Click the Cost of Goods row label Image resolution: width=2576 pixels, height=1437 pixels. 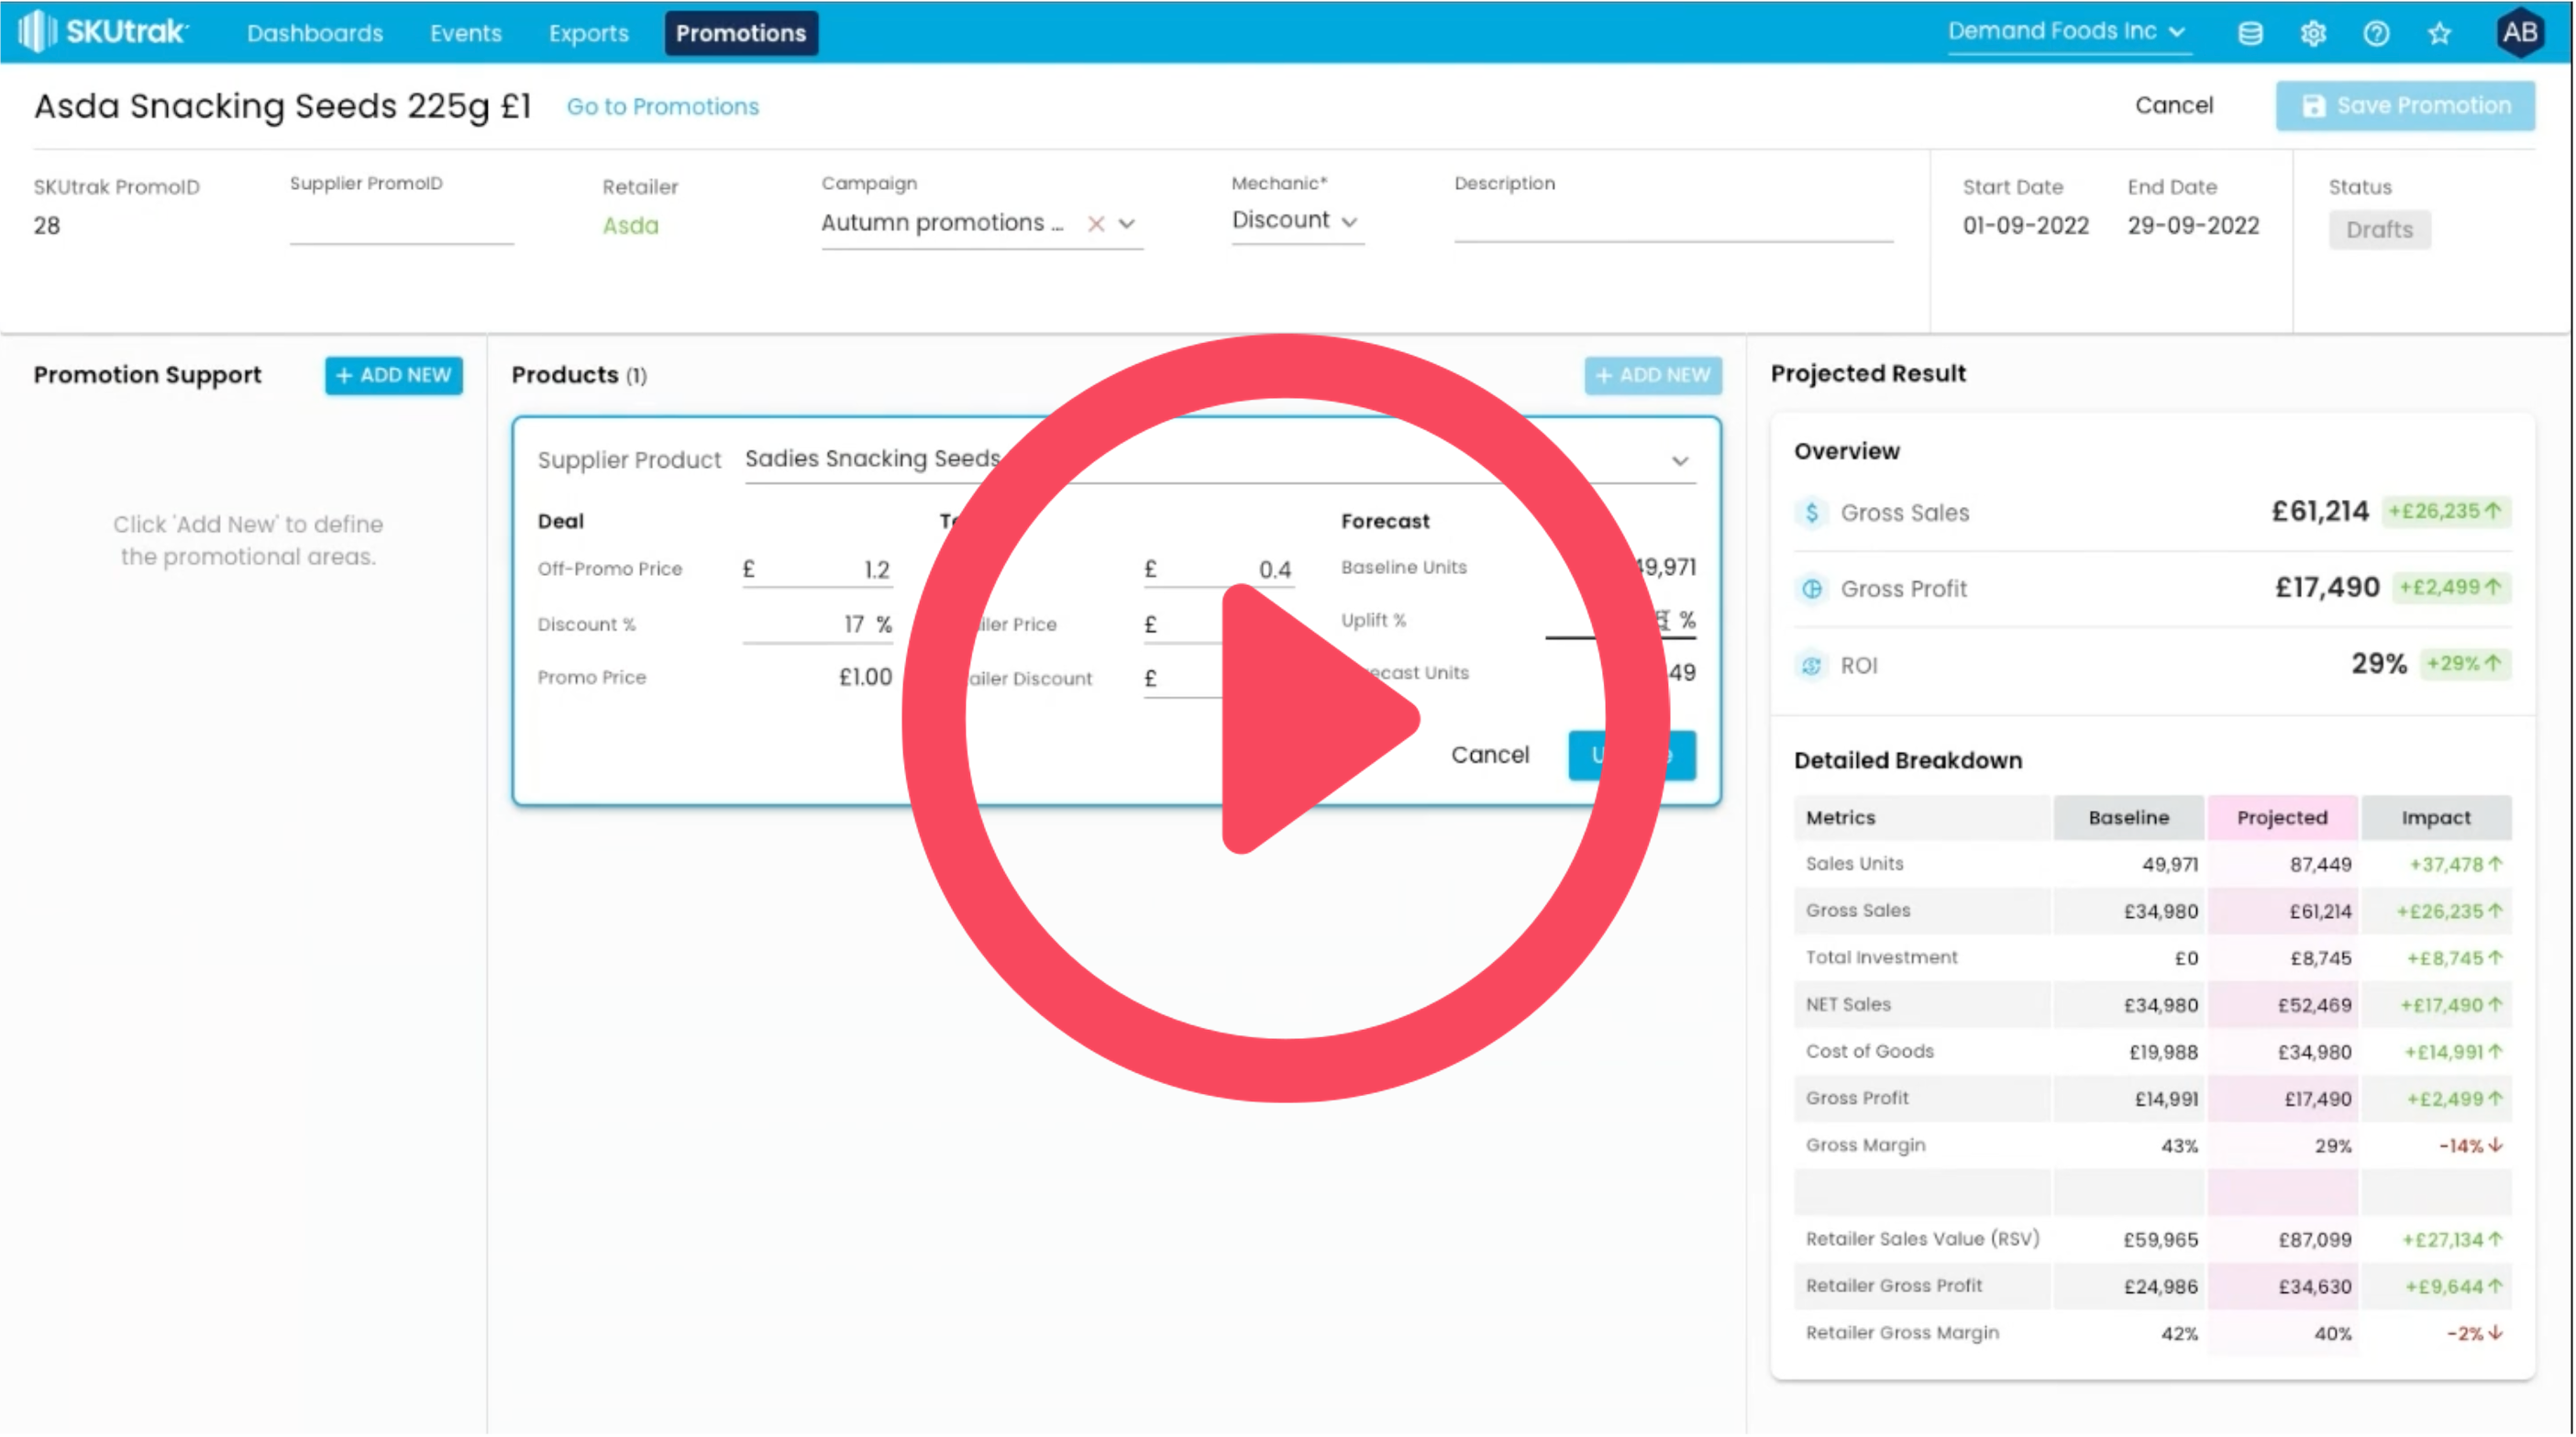tap(1869, 1052)
